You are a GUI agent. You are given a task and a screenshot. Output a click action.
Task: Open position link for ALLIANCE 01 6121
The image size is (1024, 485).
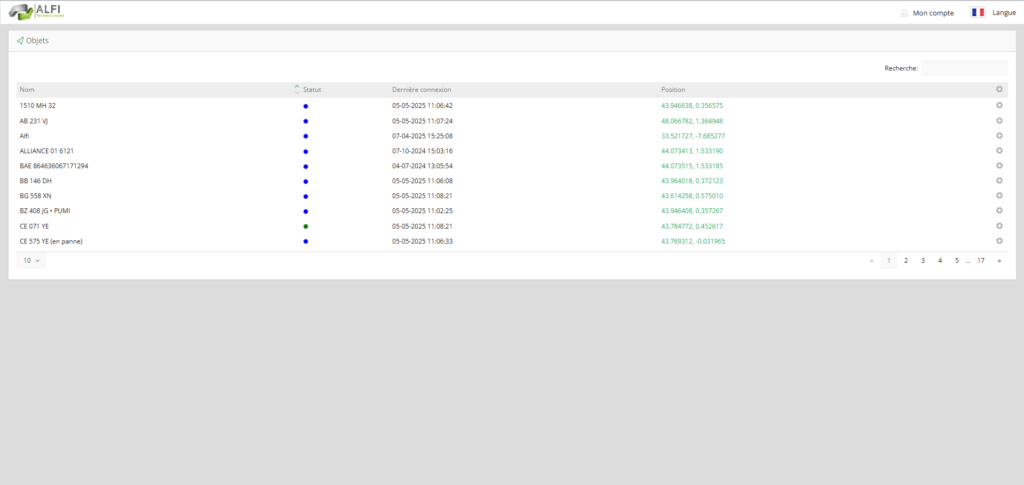click(x=691, y=151)
